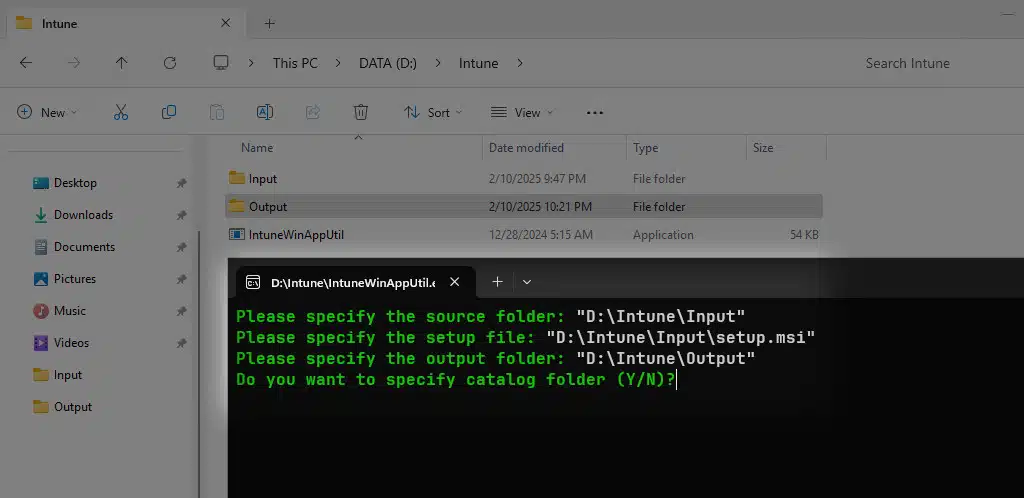The height and width of the screenshot is (498, 1024).
Task: Click the Rename icon in the toolbar
Action: click(264, 112)
